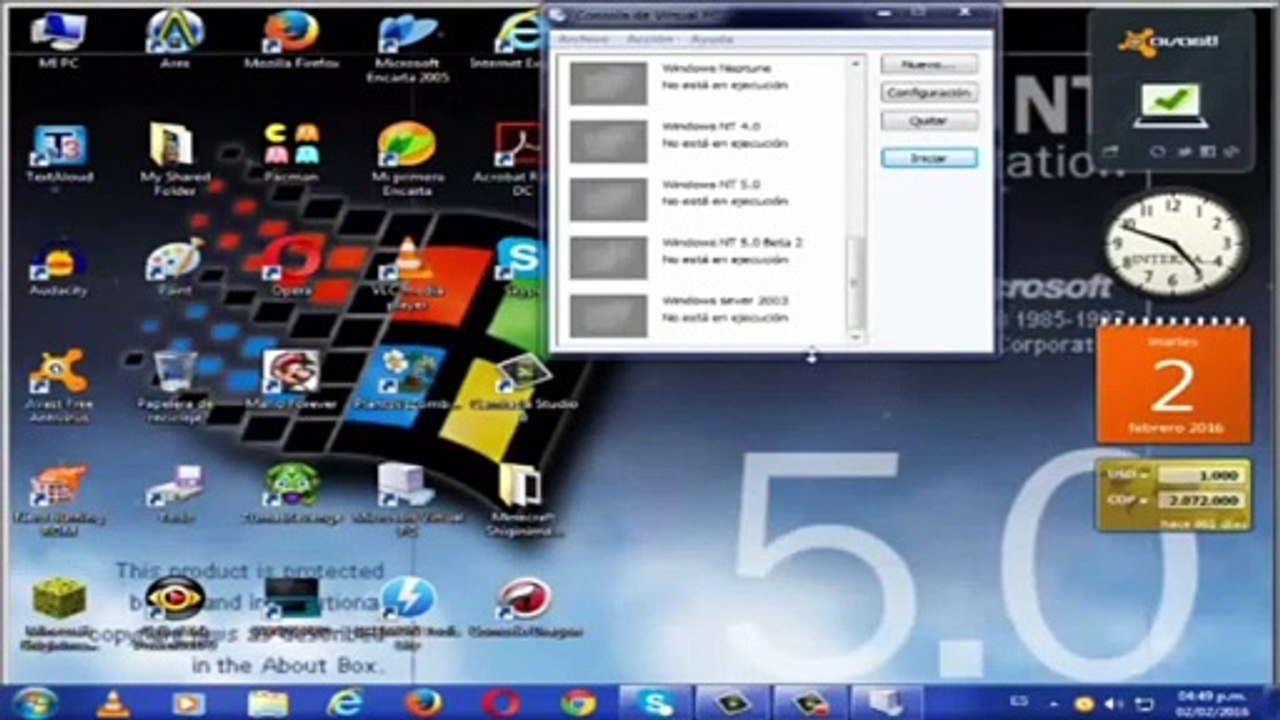This screenshot has width=1280, height=720.
Task: Open the Configuración button
Action: pos(929,92)
